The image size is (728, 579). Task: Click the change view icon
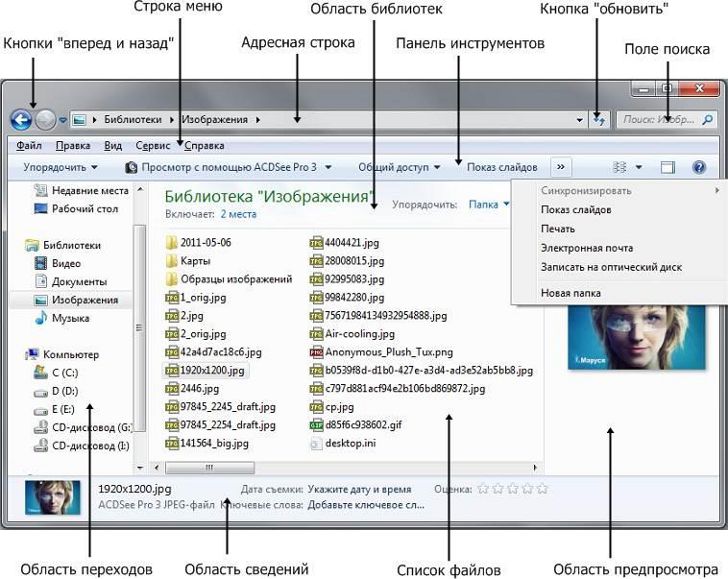620,167
